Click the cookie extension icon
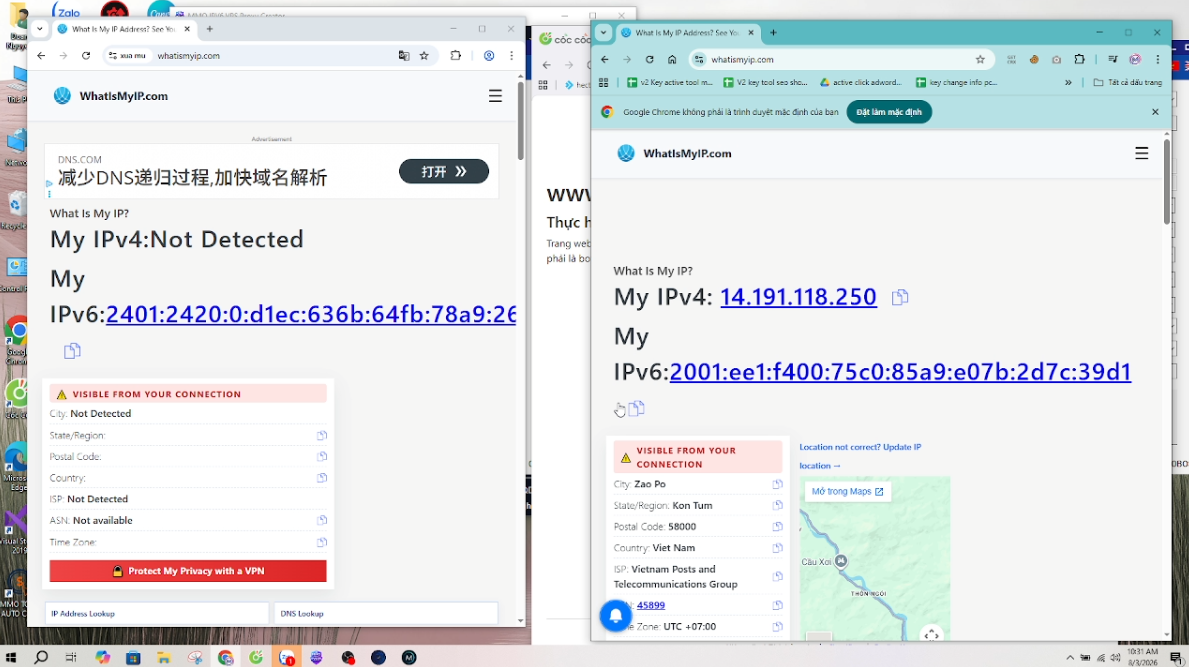 tap(1034, 59)
